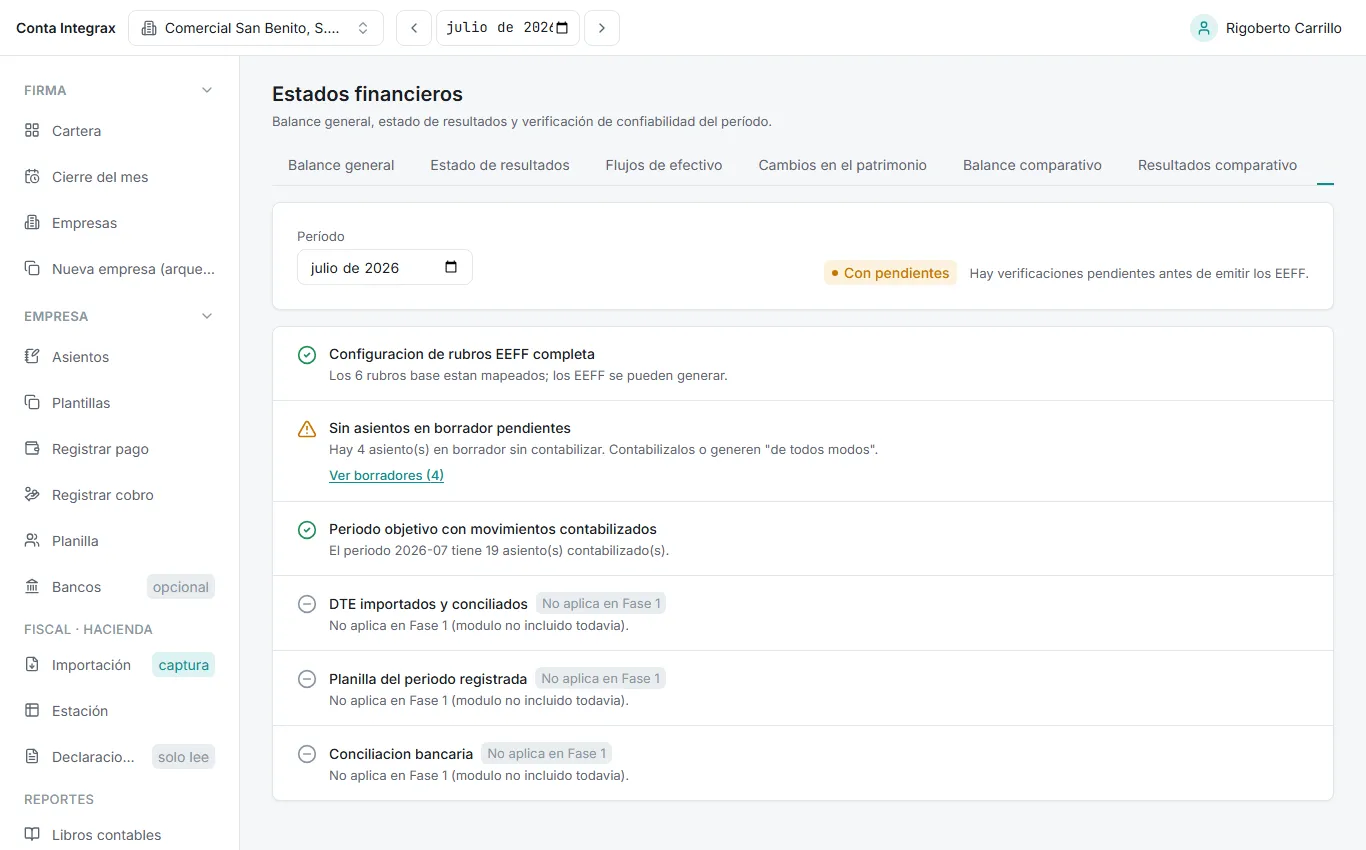
Task: Click the solo lee badge beside Declaraciones
Action: [183, 757]
